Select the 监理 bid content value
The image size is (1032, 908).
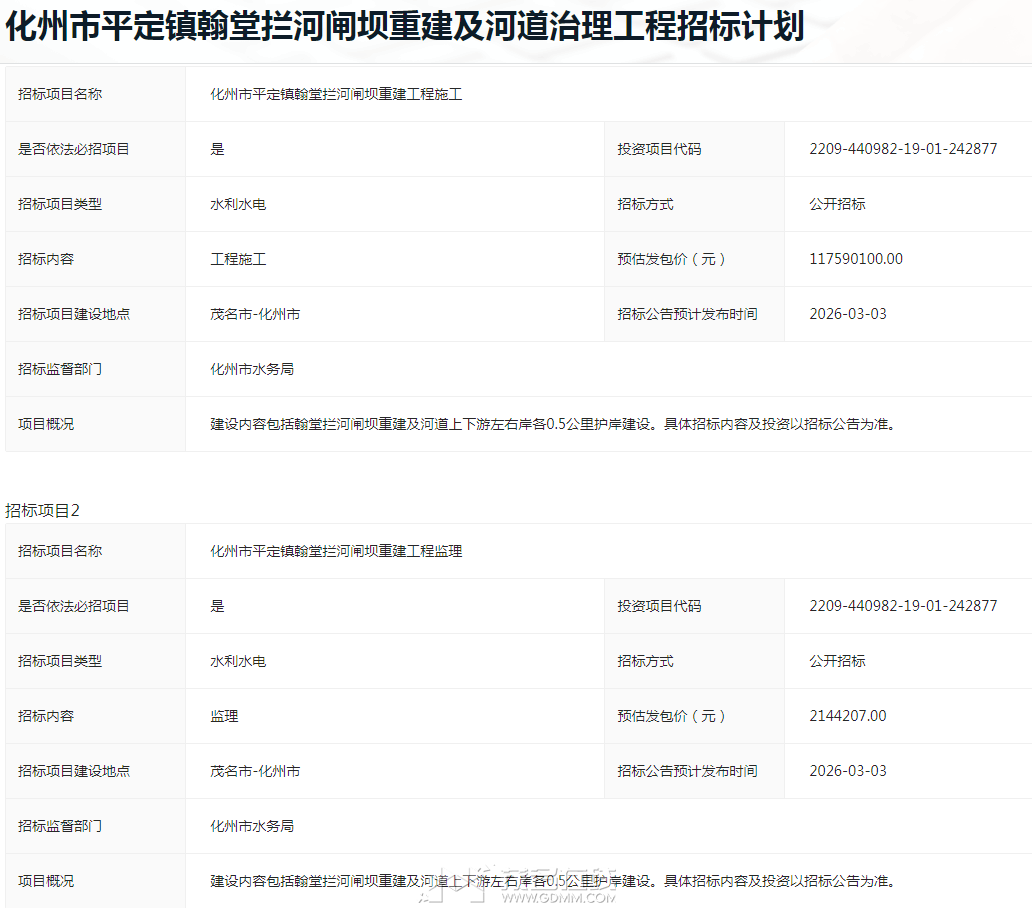[x=224, y=716]
